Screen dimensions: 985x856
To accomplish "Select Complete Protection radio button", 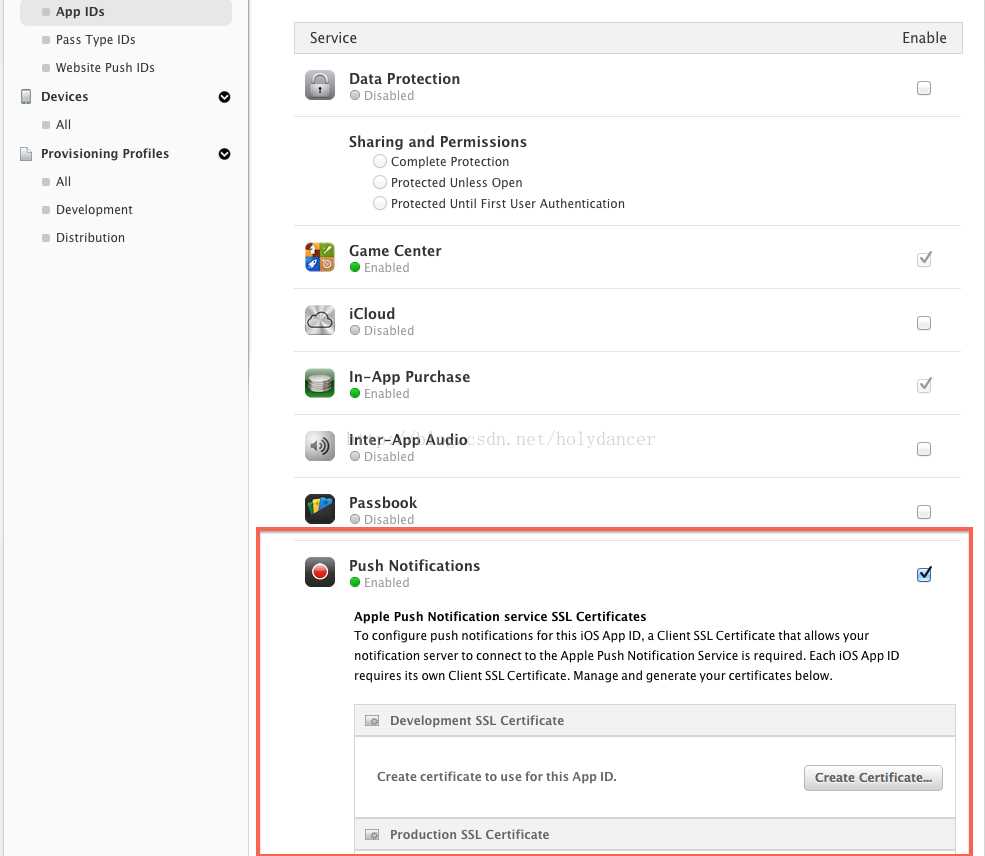I will [x=379, y=161].
